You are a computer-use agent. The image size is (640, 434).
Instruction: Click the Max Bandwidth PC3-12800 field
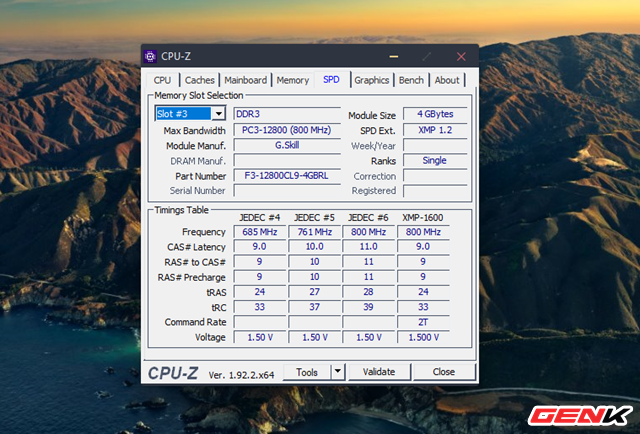[x=285, y=130]
